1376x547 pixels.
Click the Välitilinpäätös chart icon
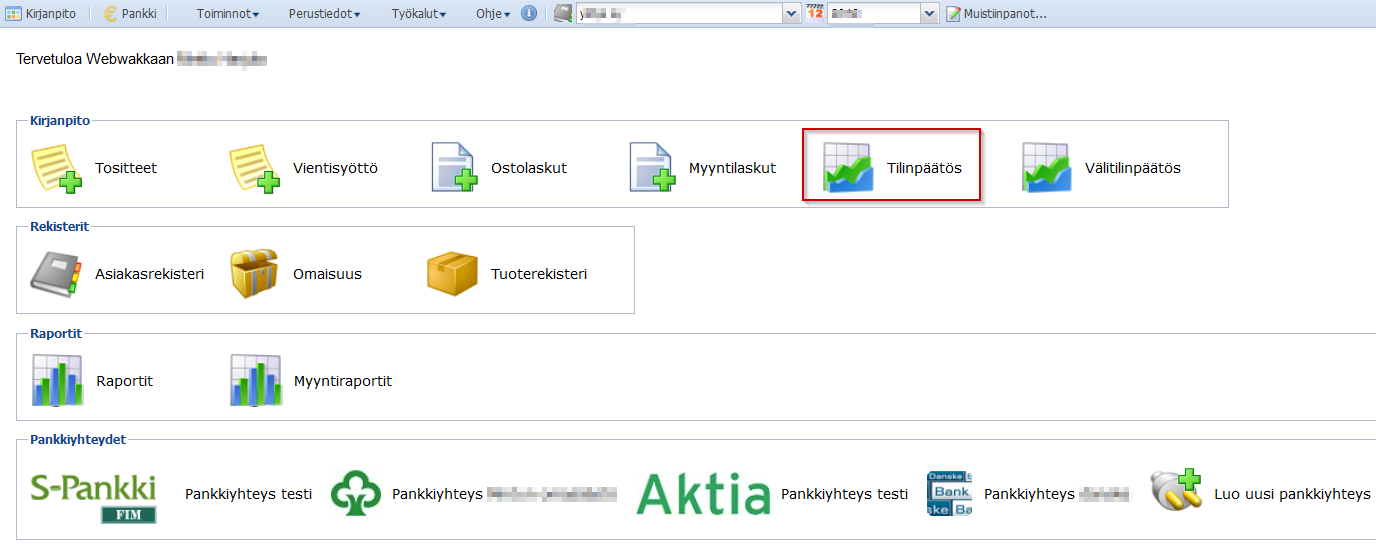1046,167
